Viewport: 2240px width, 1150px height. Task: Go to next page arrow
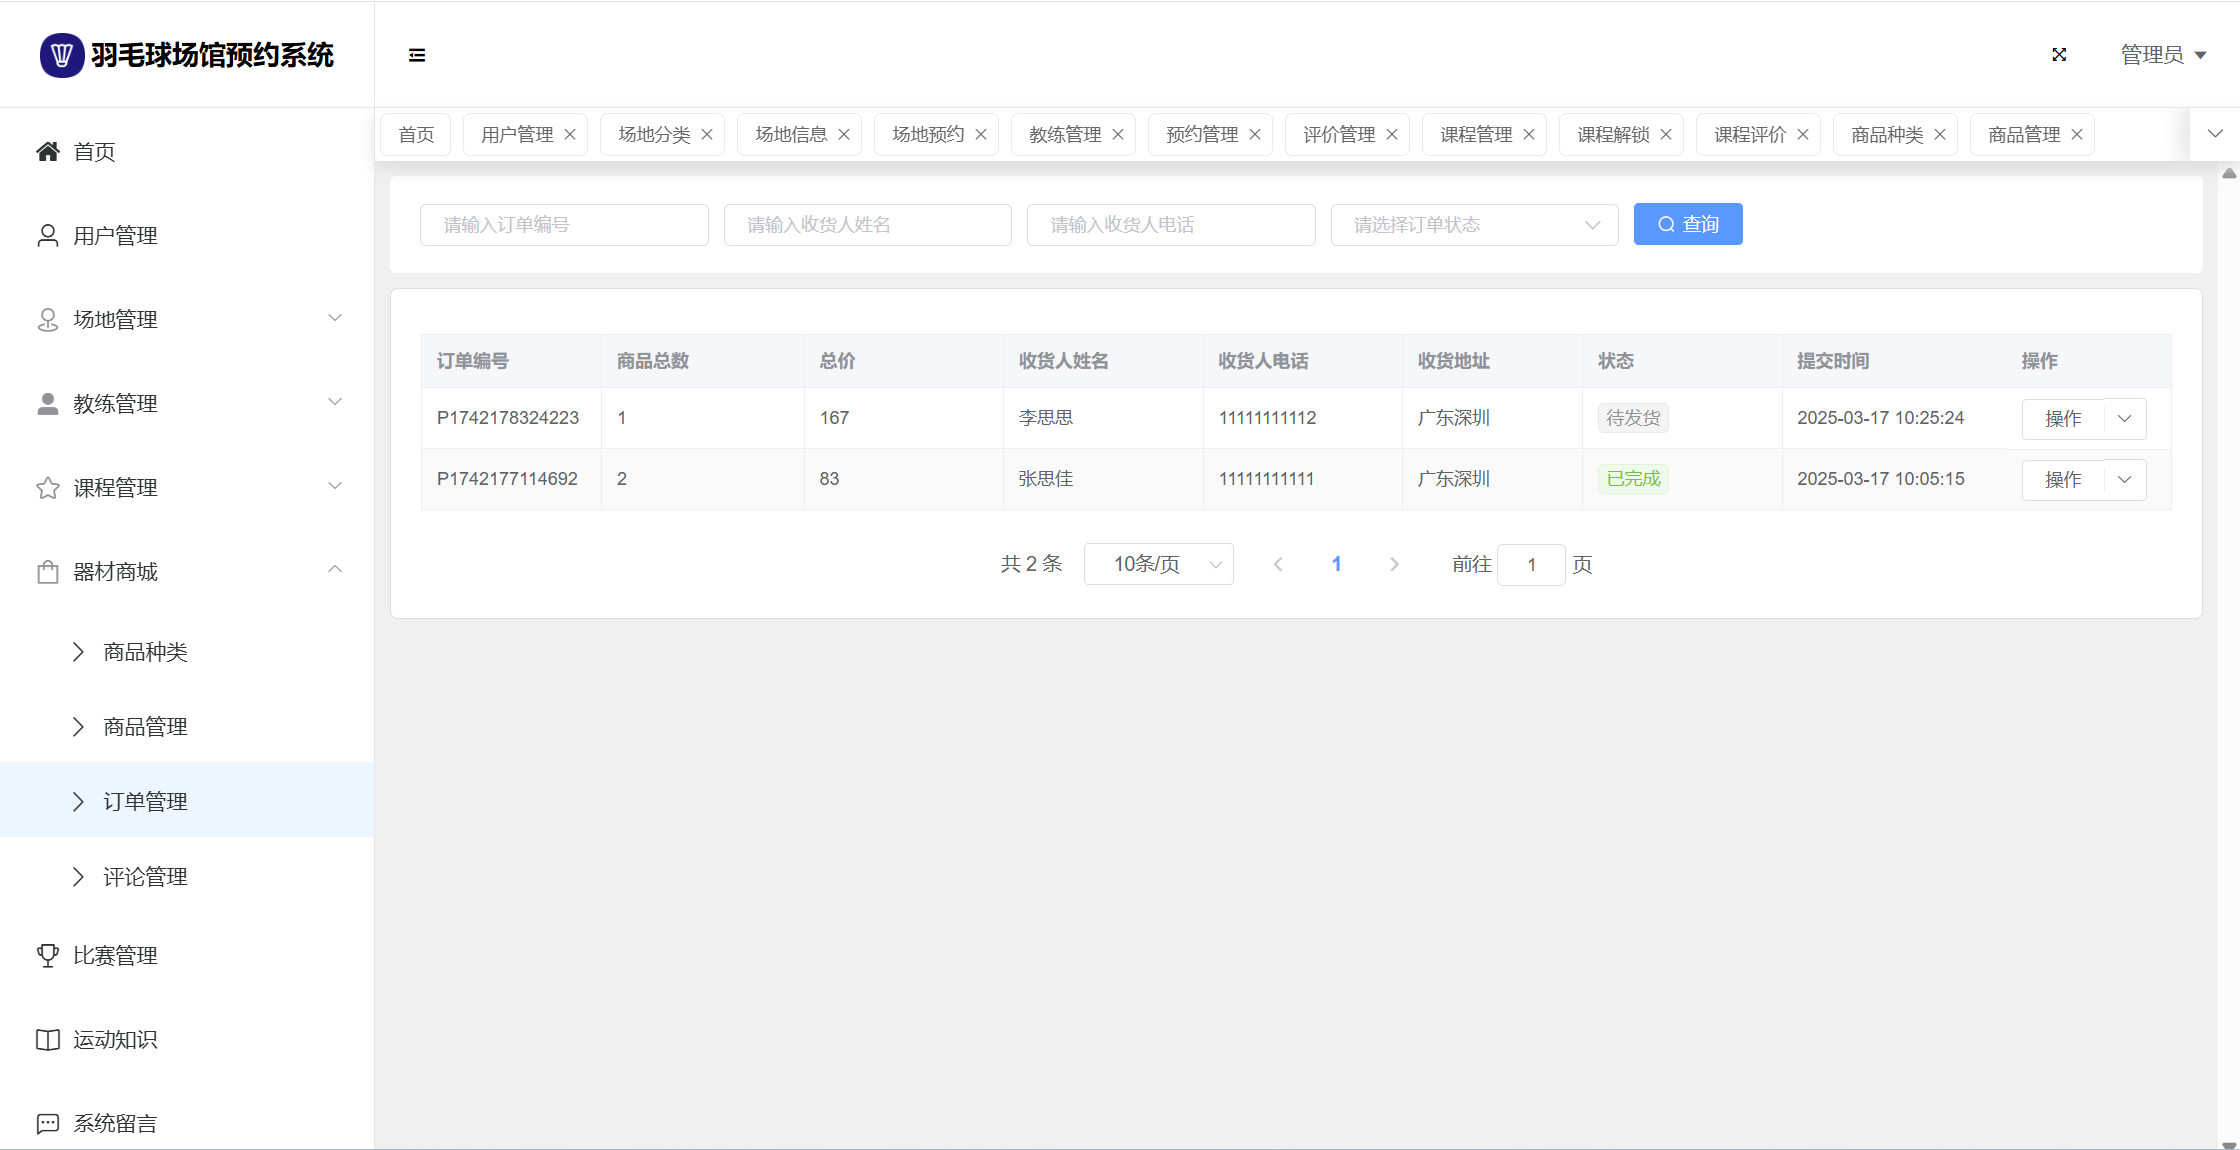tap(1394, 565)
